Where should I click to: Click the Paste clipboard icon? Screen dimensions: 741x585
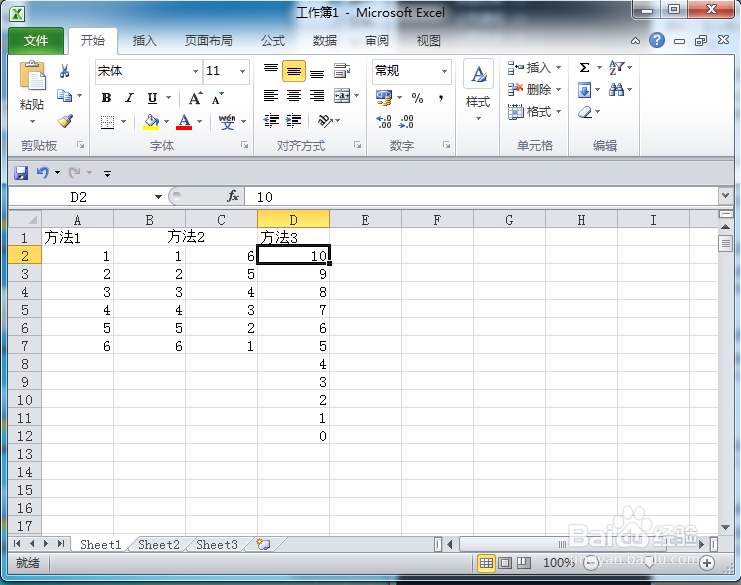tap(32, 76)
